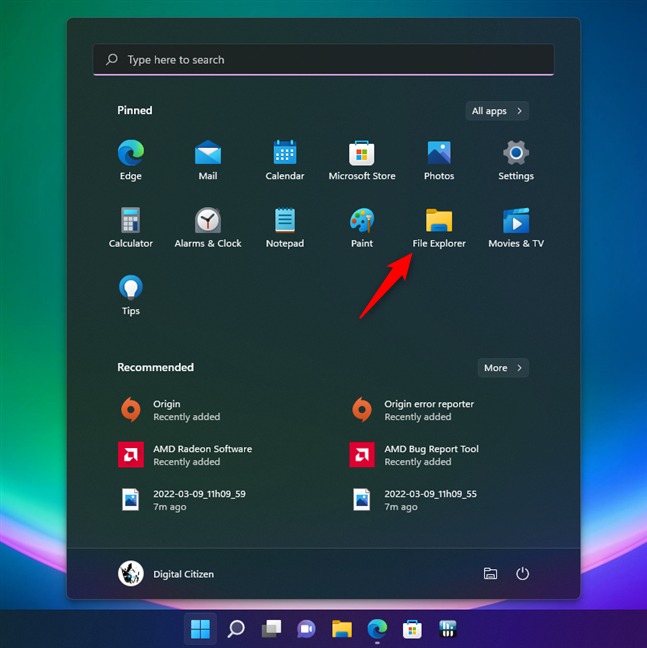Launch Movies & TV
This screenshot has height=648, width=647.
516,228
